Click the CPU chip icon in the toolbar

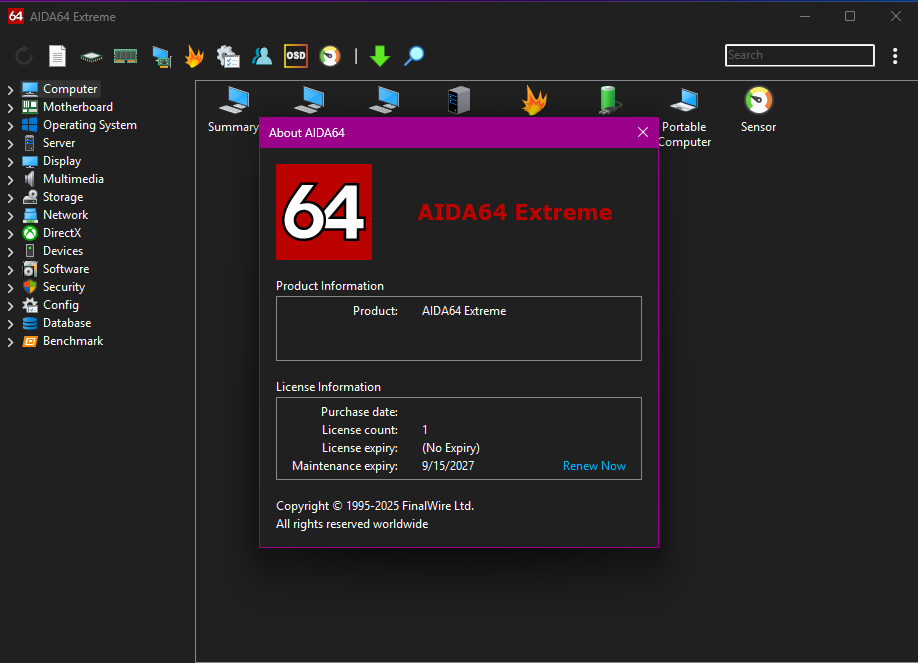point(91,57)
